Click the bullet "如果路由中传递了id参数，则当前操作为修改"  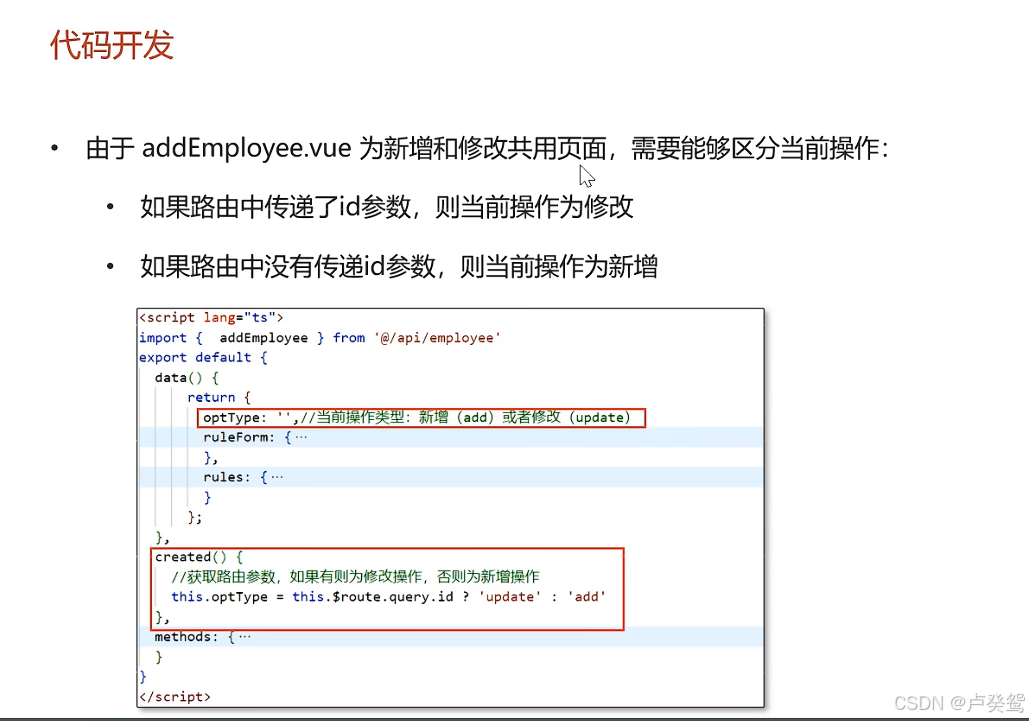point(387,207)
